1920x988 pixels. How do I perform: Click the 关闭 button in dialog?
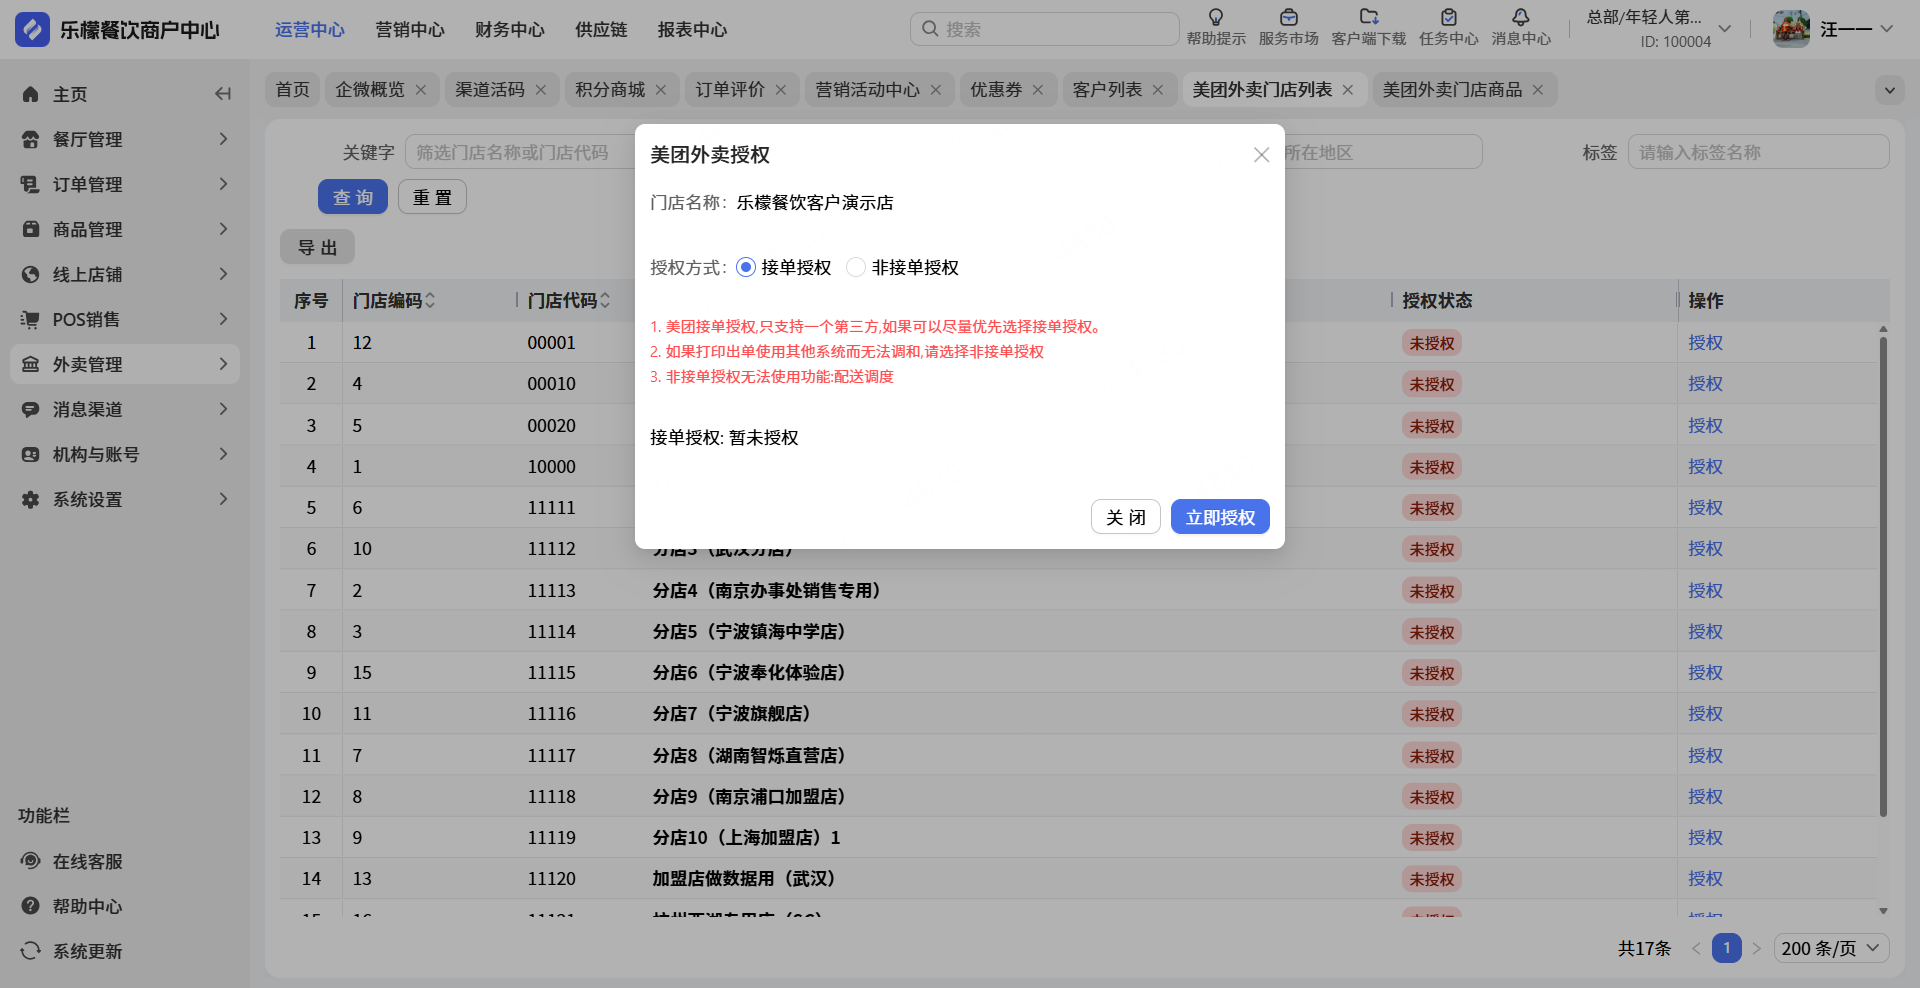coord(1125,517)
